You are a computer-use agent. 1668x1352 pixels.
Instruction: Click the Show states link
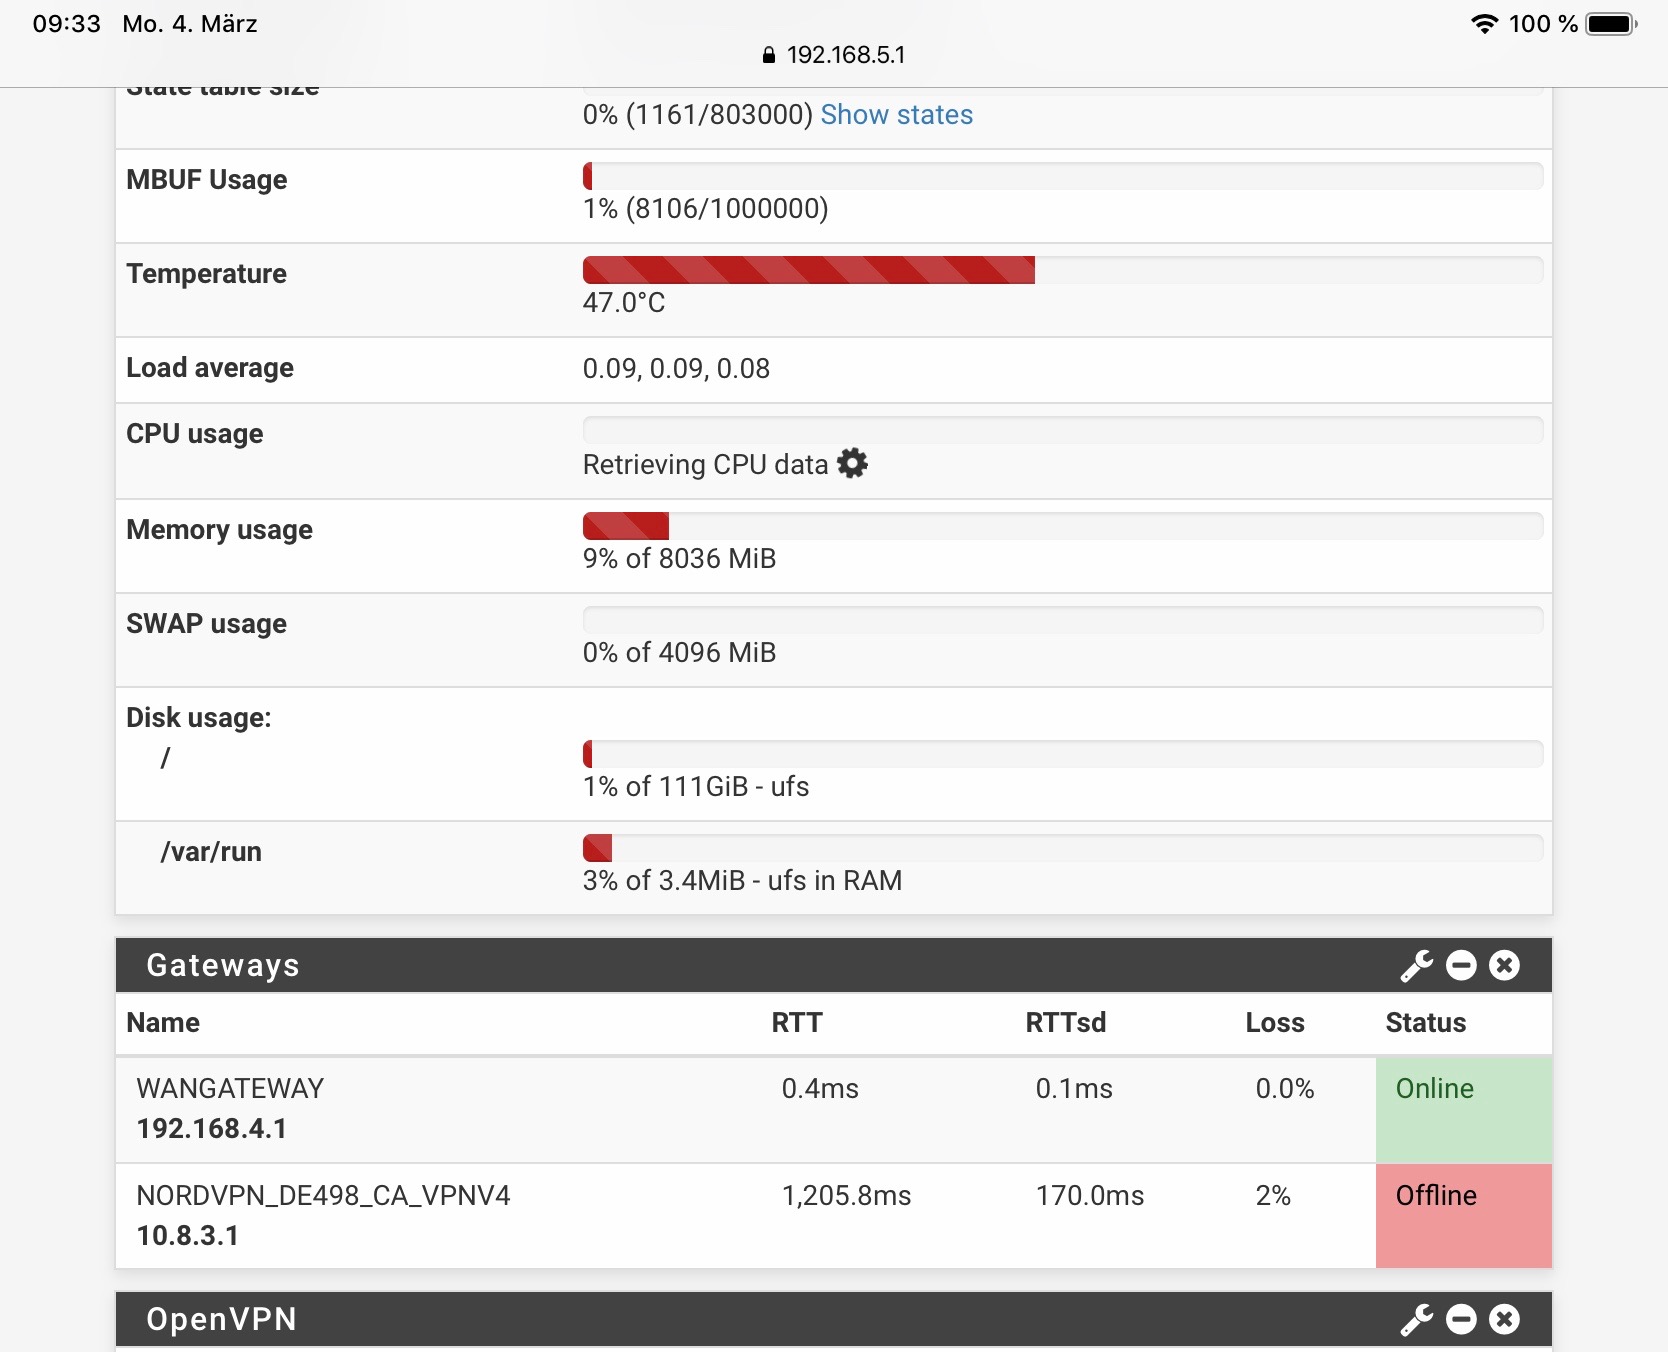click(x=896, y=115)
